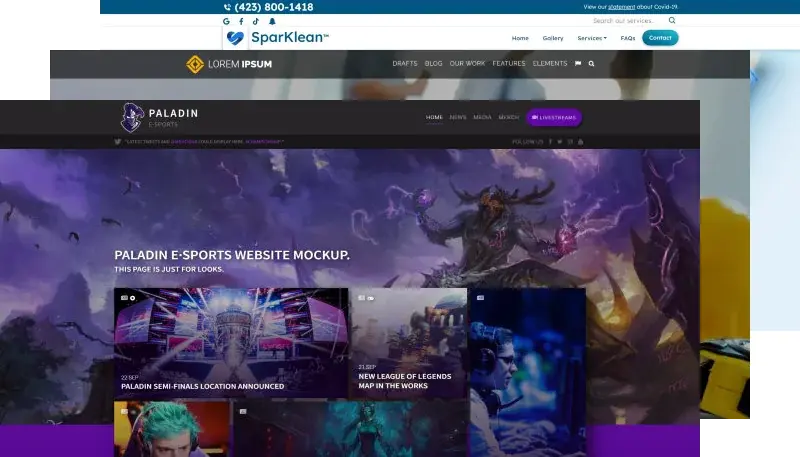Click the 'FOLLOW US' label
Viewport: 800px width, 457px height.
click(x=528, y=142)
